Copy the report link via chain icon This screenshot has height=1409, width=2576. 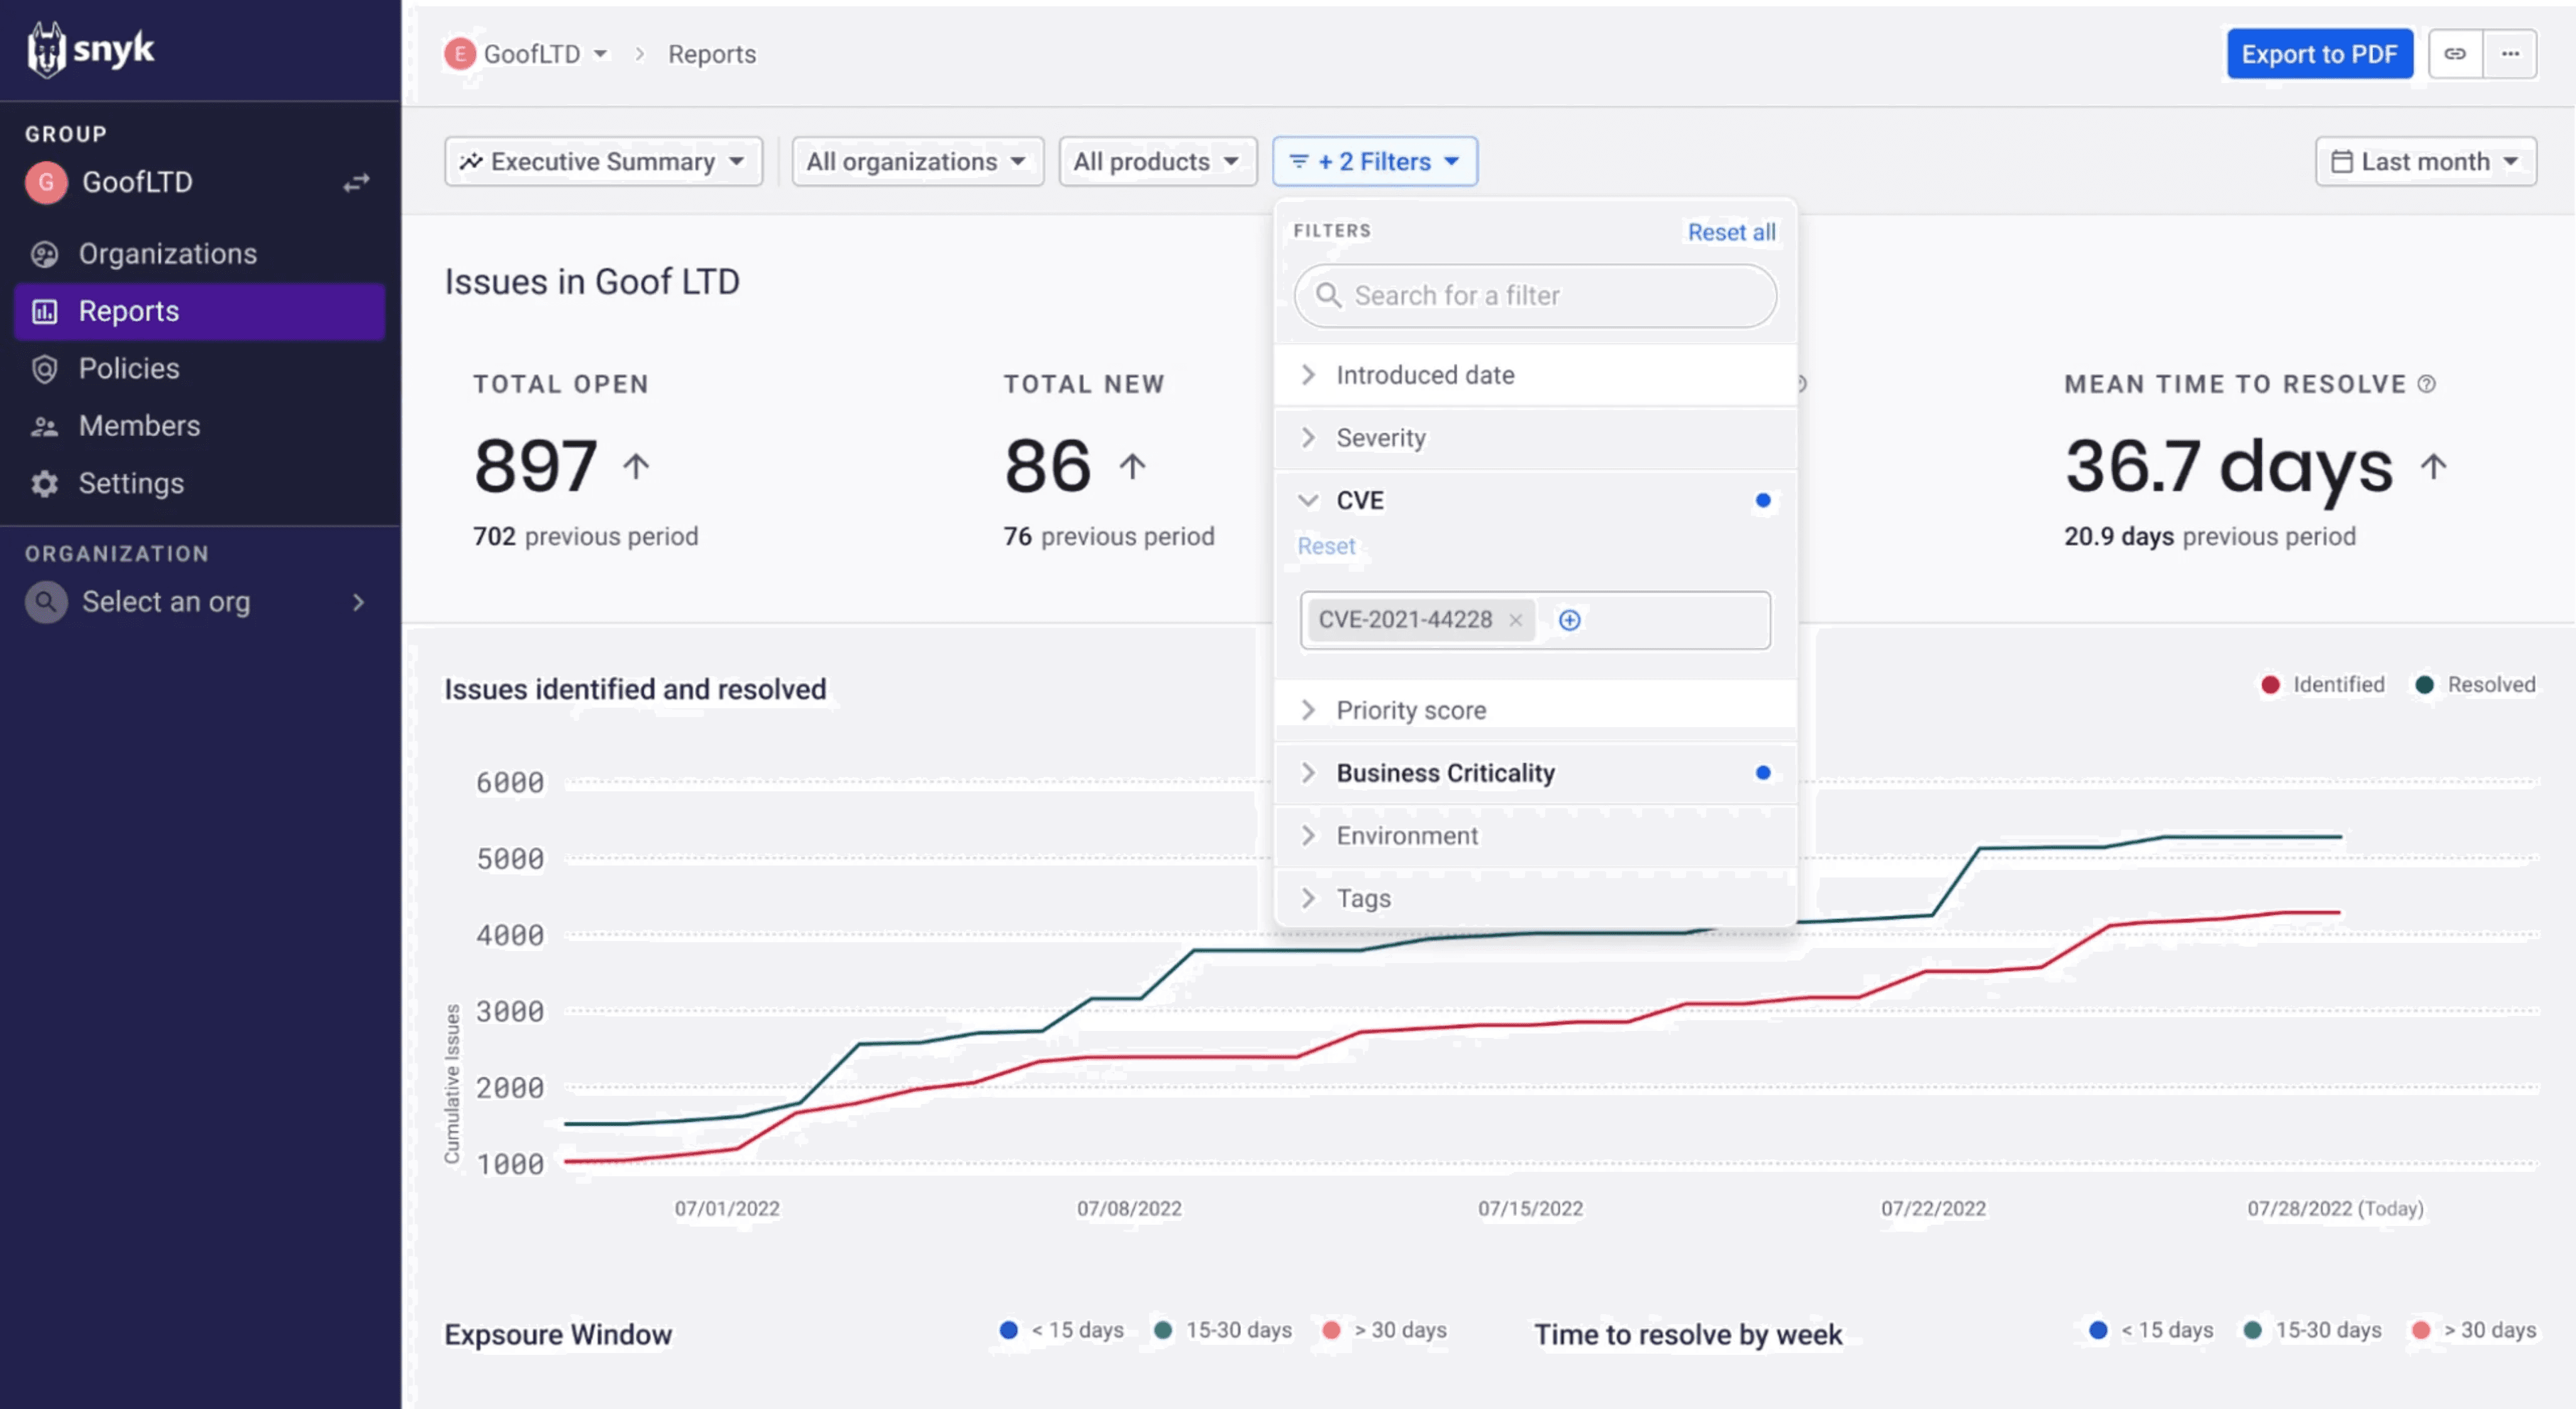2456,54
